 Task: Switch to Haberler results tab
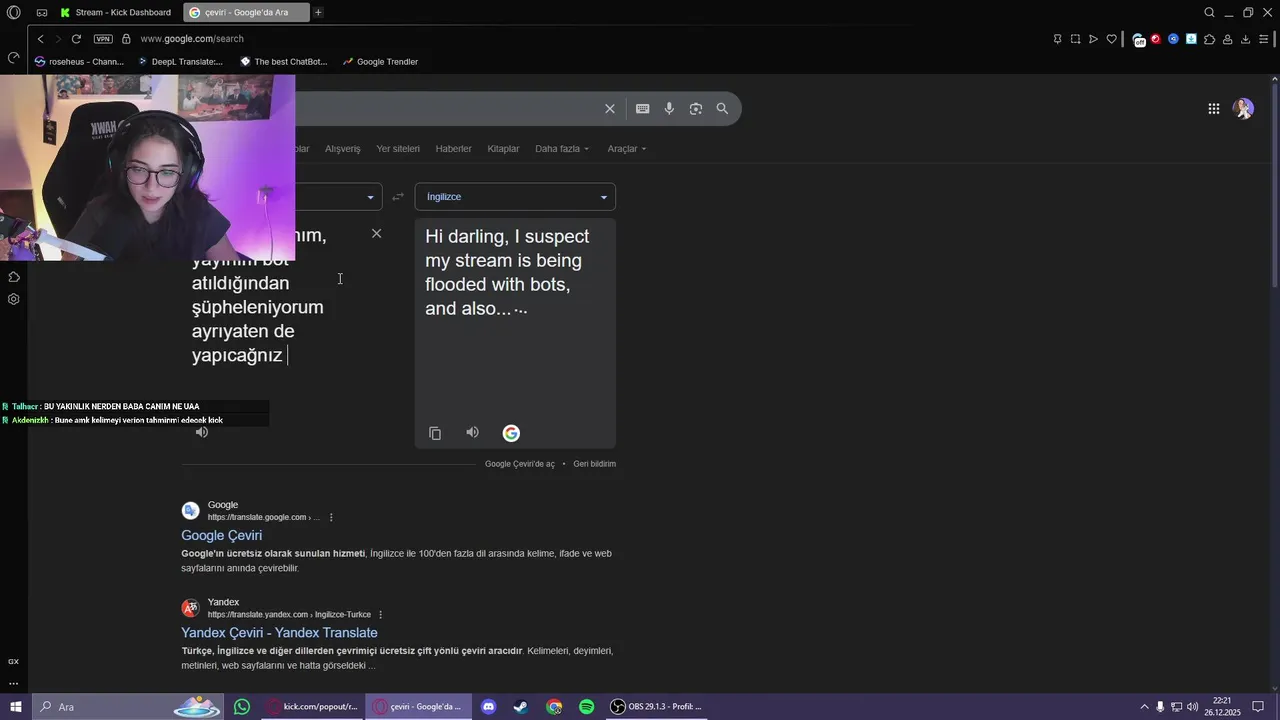[453, 149]
